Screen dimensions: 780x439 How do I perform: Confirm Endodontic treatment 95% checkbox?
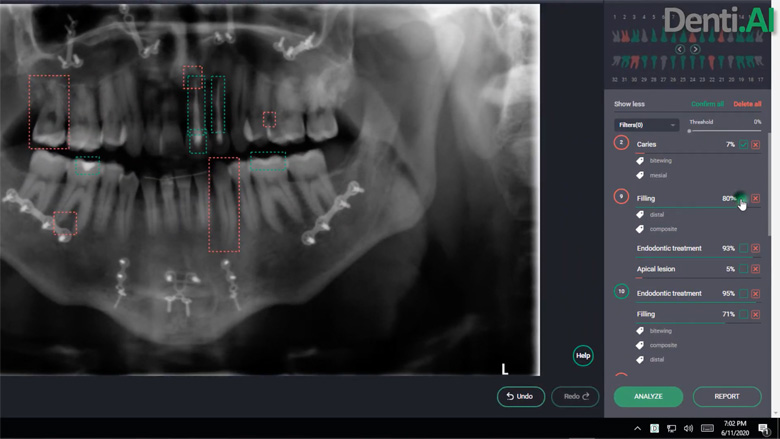[x=743, y=293]
